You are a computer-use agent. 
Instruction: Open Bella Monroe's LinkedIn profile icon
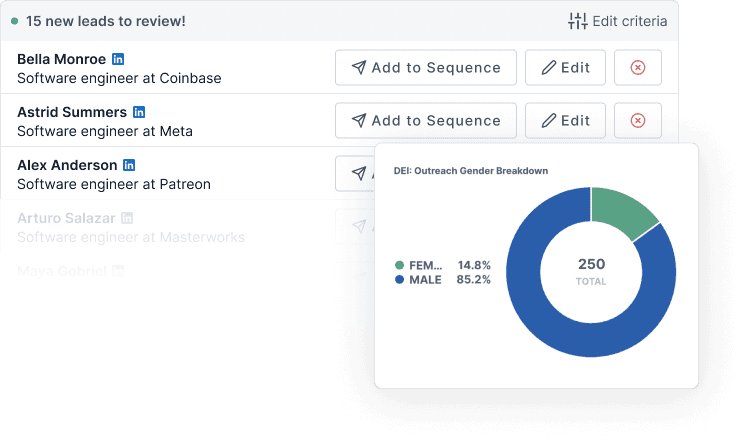click(x=119, y=59)
